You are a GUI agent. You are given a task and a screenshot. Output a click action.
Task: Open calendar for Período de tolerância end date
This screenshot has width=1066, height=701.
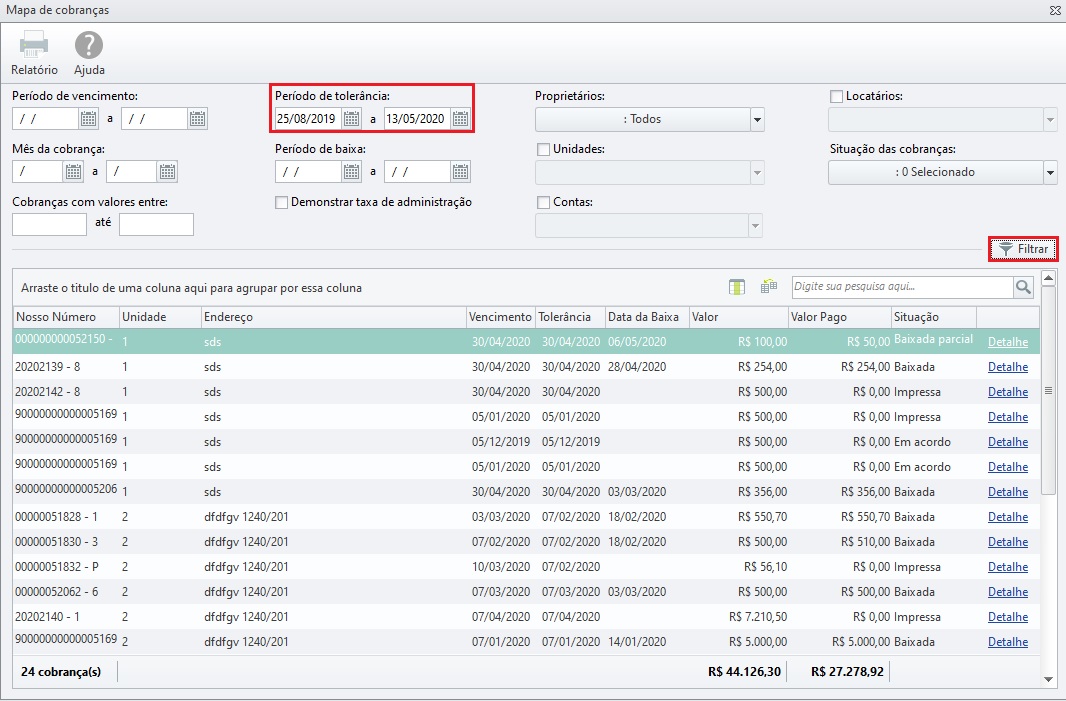[460, 119]
